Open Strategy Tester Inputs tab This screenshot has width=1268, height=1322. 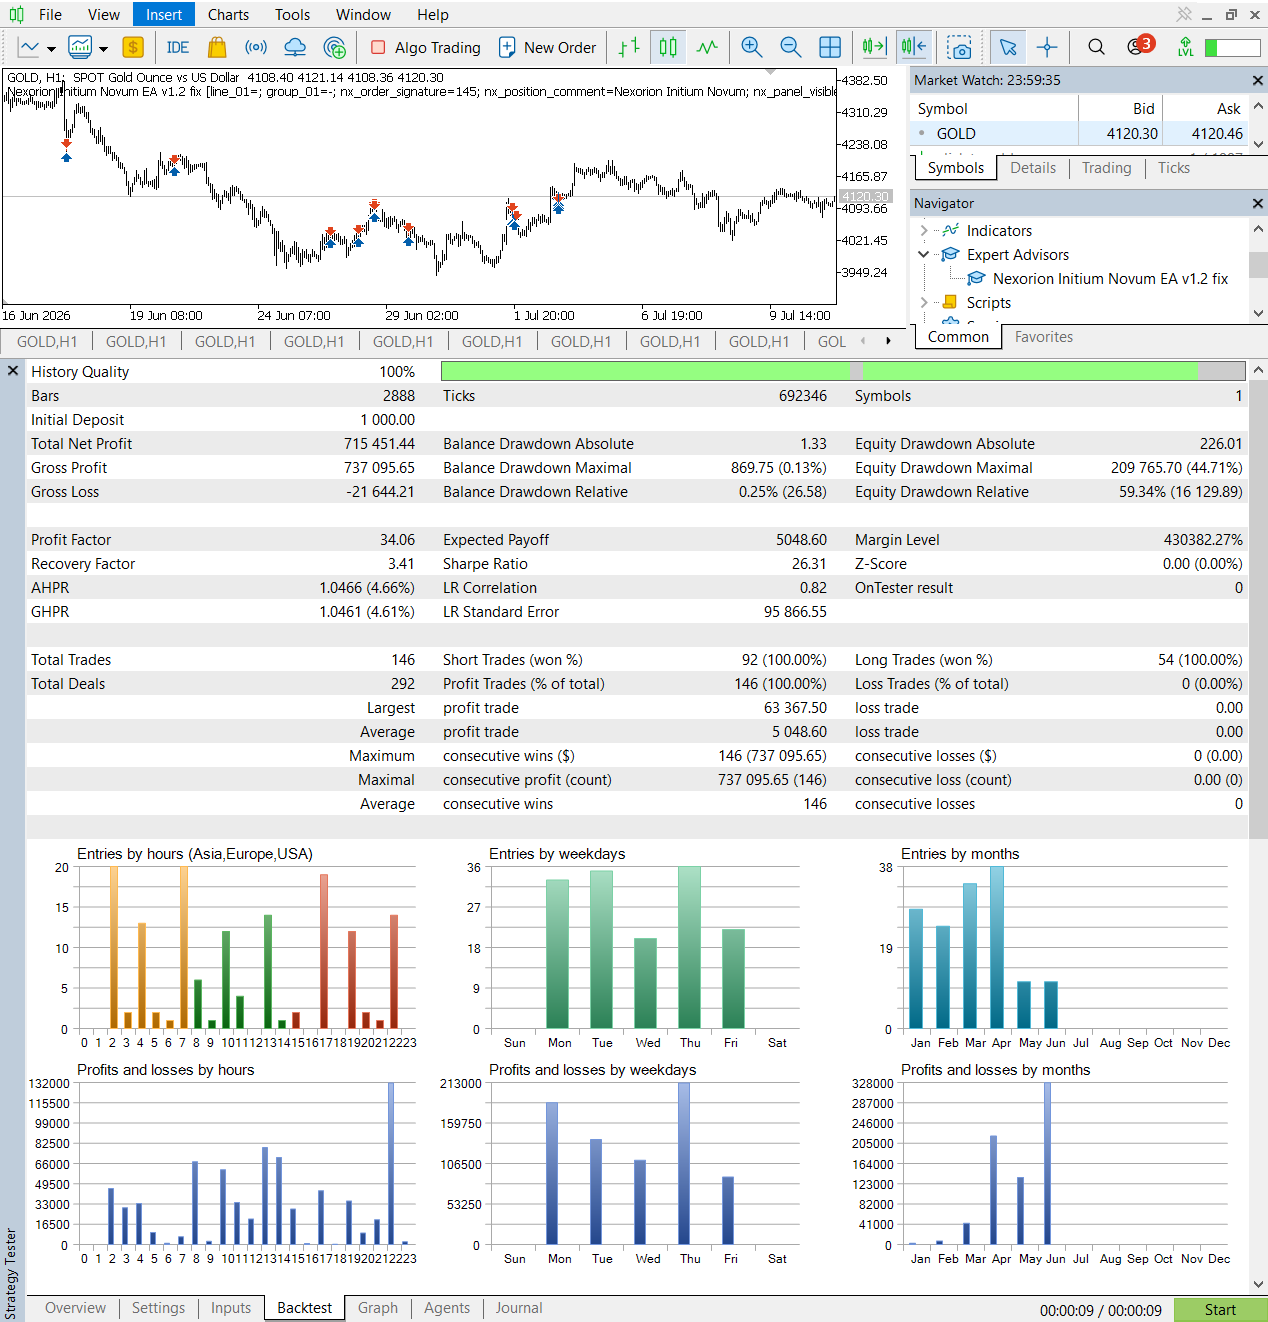pyautogui.click(x=231, y=1308)
